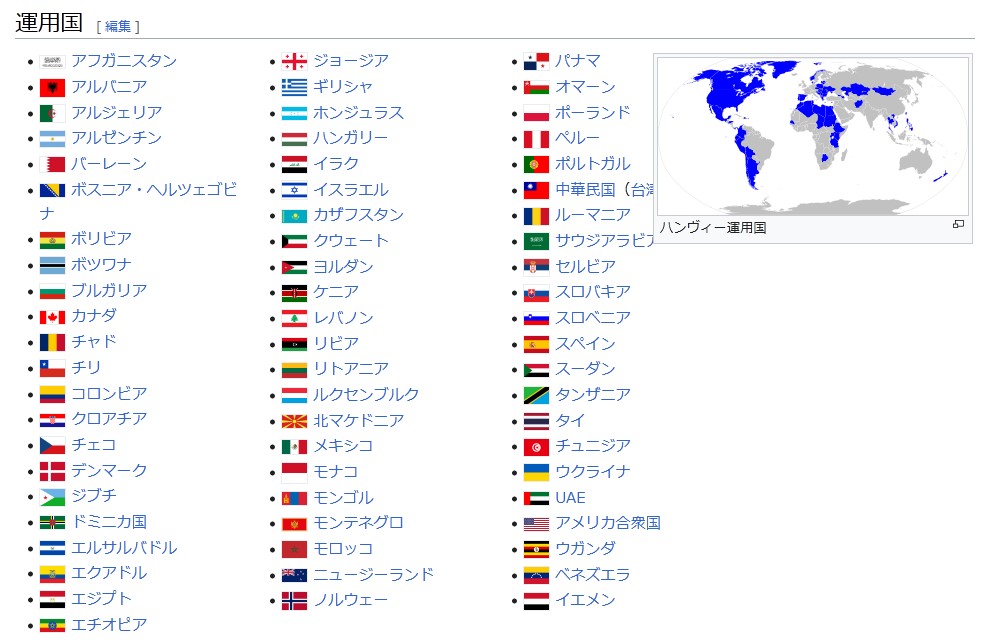Open the アフガニスタン article link

click(x=123, y=61)
